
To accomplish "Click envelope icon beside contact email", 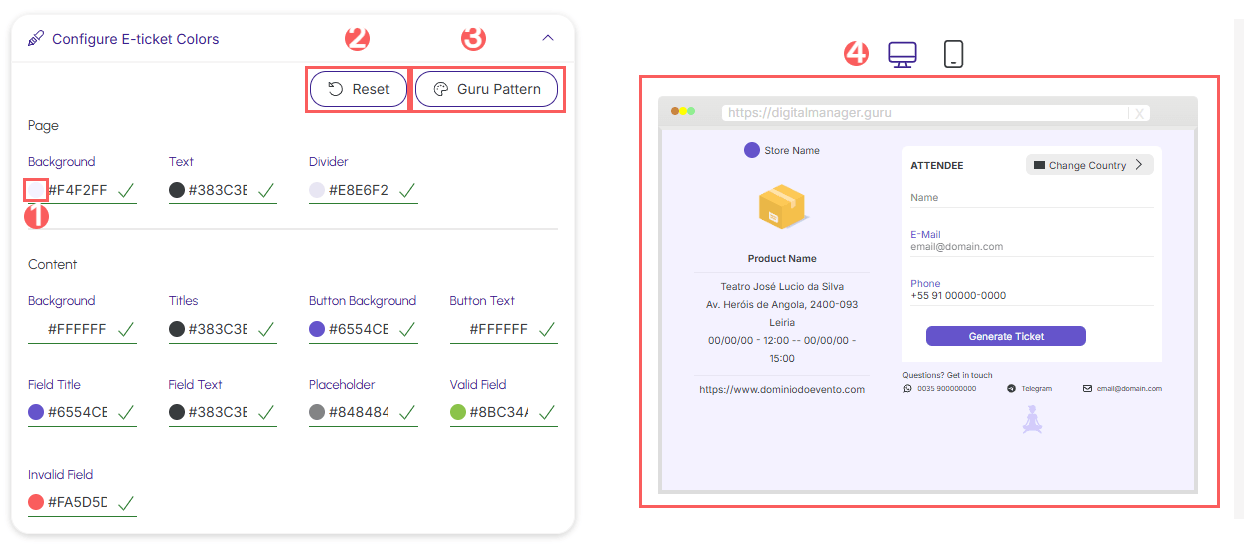I will (x=1088, y=388).
